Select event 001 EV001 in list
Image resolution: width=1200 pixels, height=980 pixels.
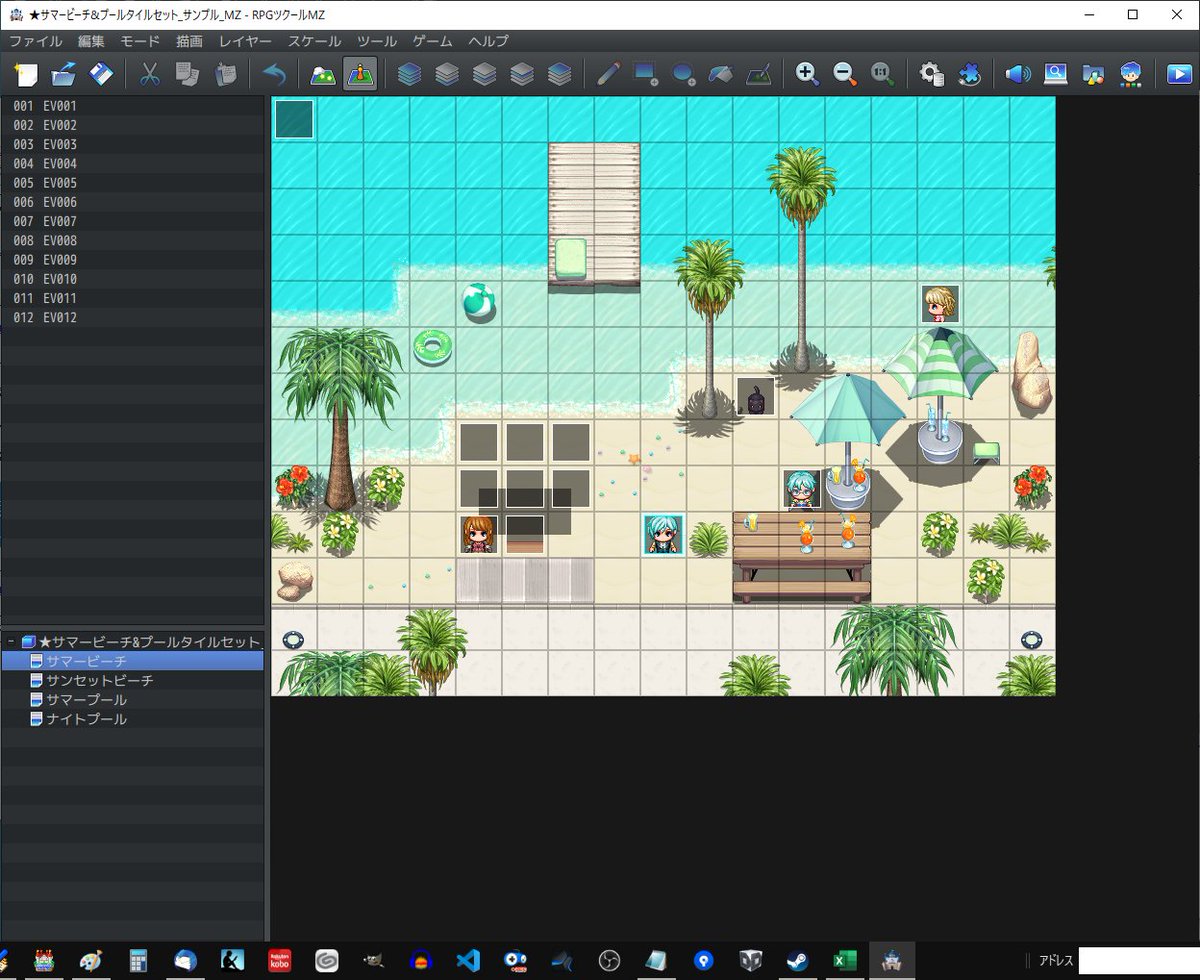[x=133, y=106]
